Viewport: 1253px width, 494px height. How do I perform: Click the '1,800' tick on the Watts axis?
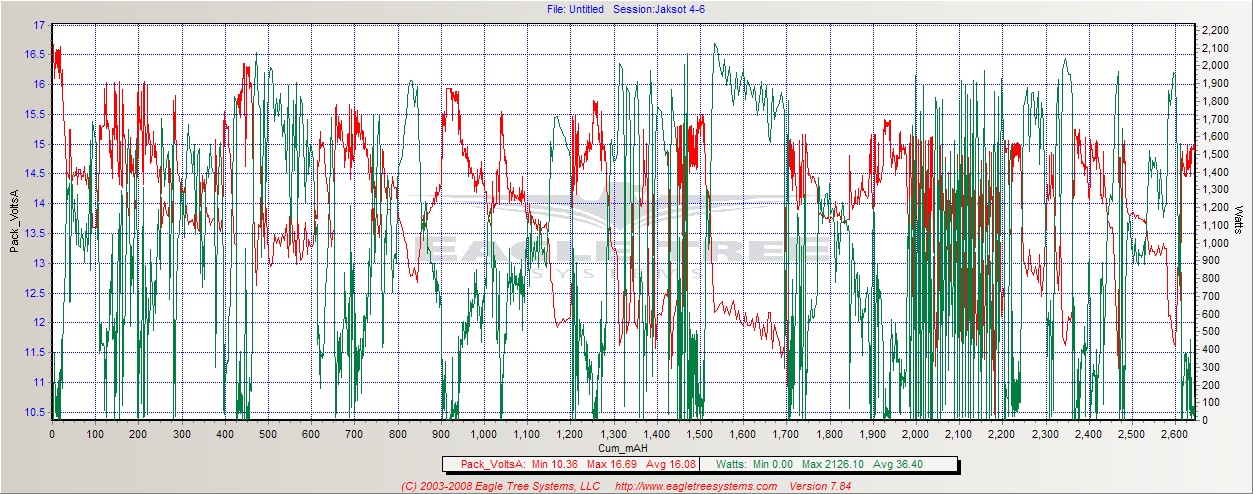pos(1215,101)
